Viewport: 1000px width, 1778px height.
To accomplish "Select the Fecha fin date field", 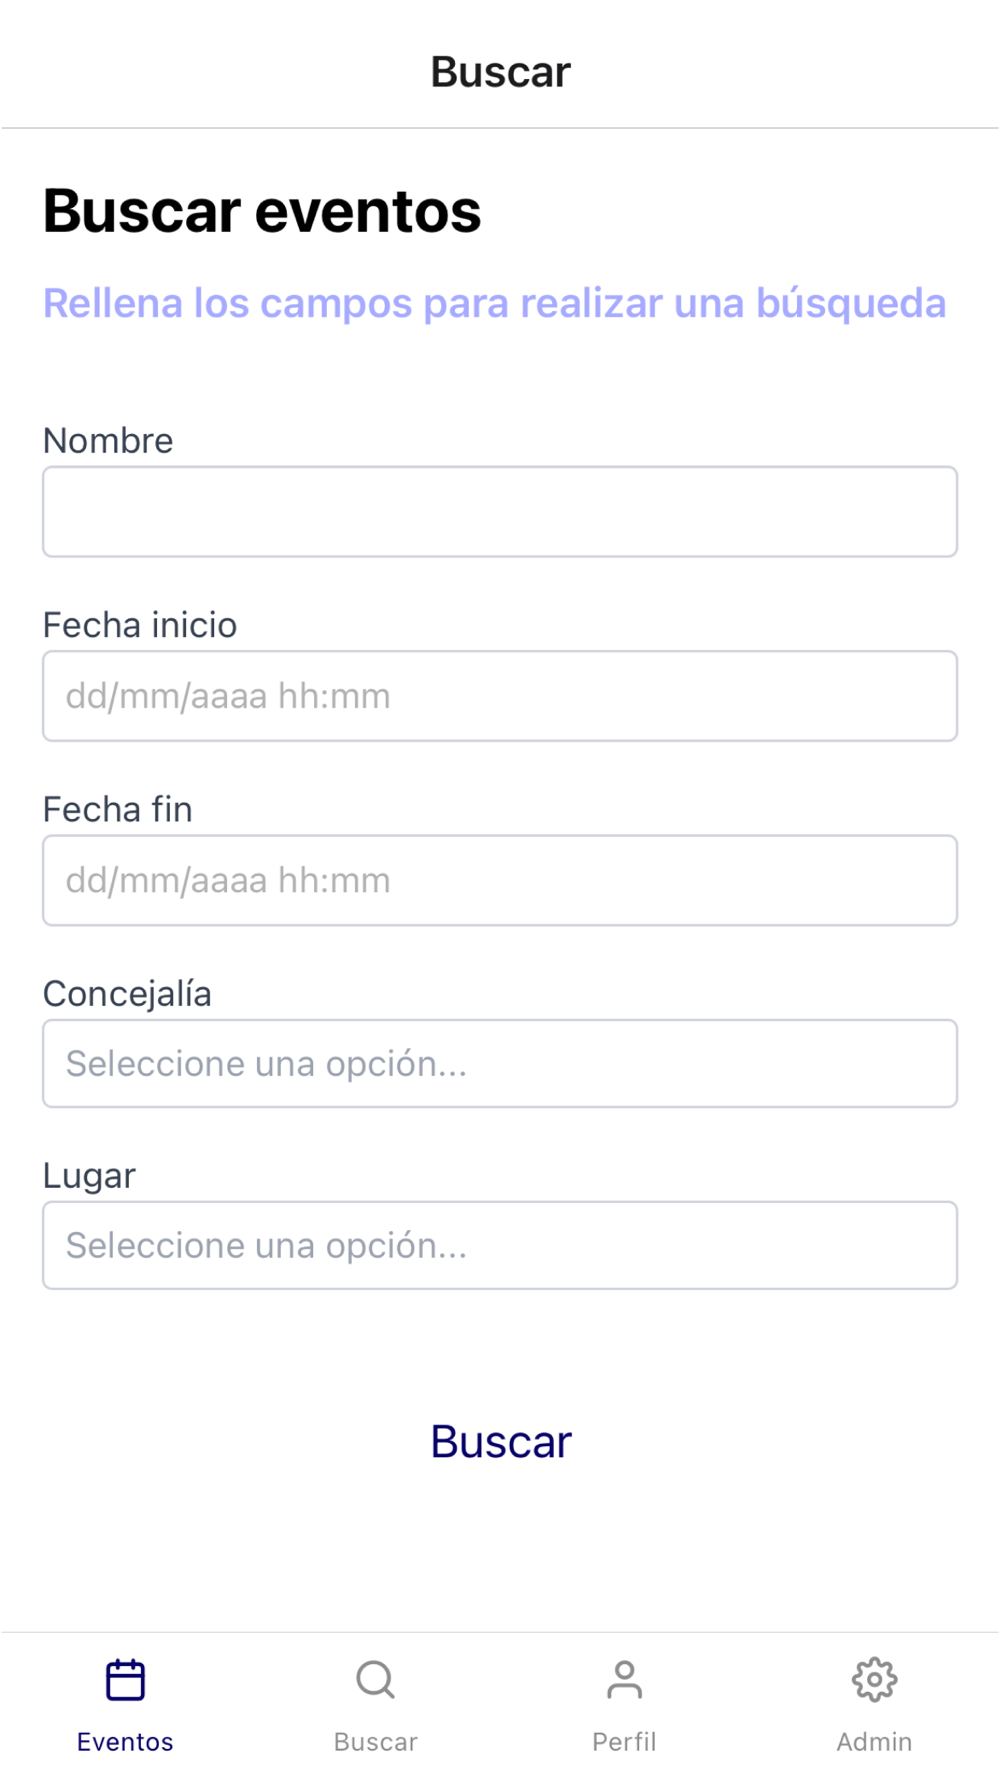I will click(x=500, y=880).
